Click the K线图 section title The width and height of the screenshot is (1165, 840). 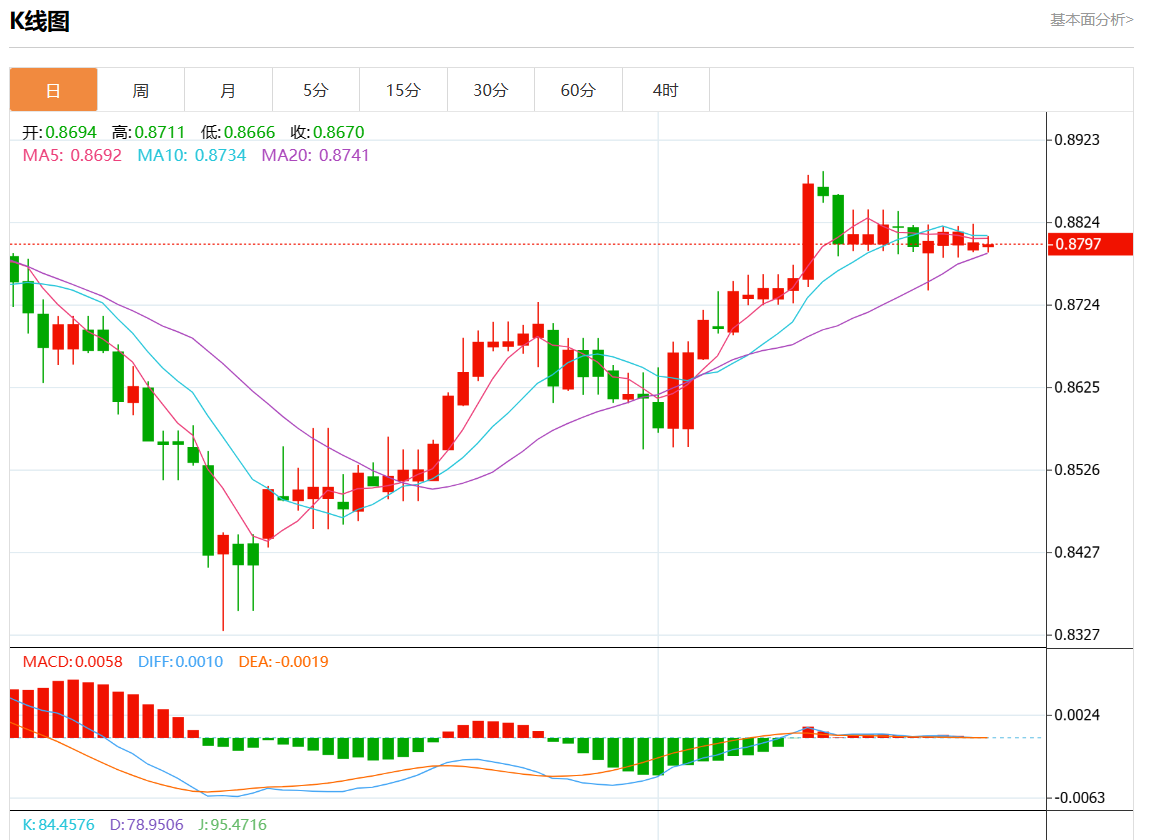pyautogui.click(x=40, y=21)
